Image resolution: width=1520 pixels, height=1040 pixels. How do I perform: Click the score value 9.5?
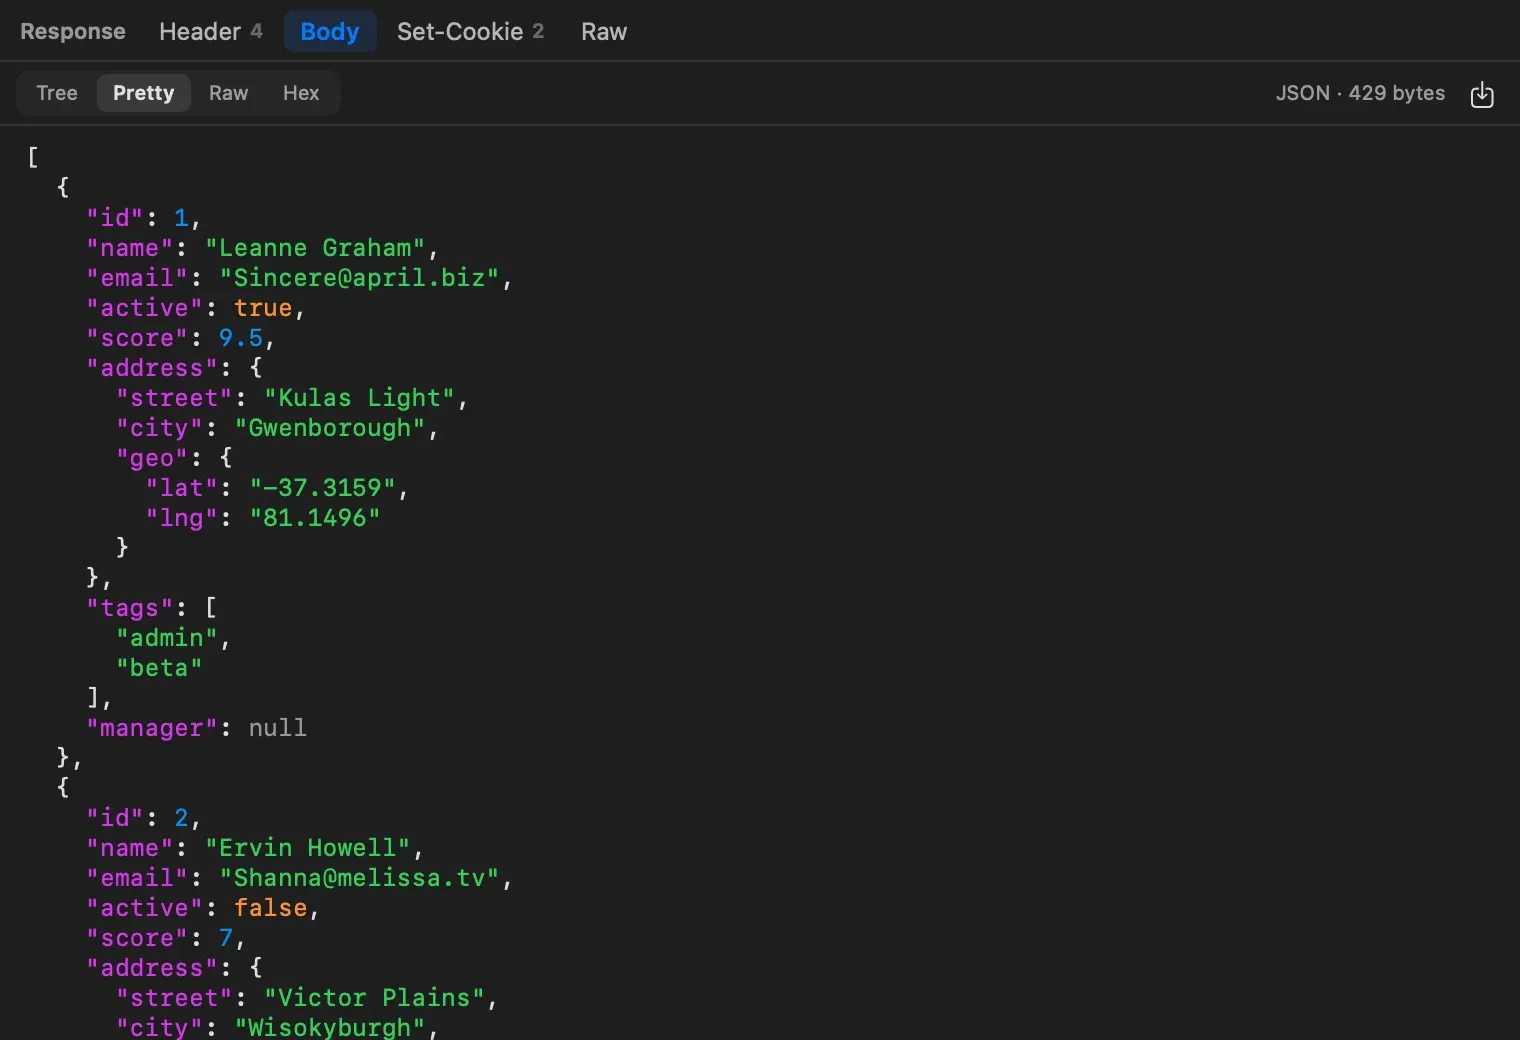241,338
